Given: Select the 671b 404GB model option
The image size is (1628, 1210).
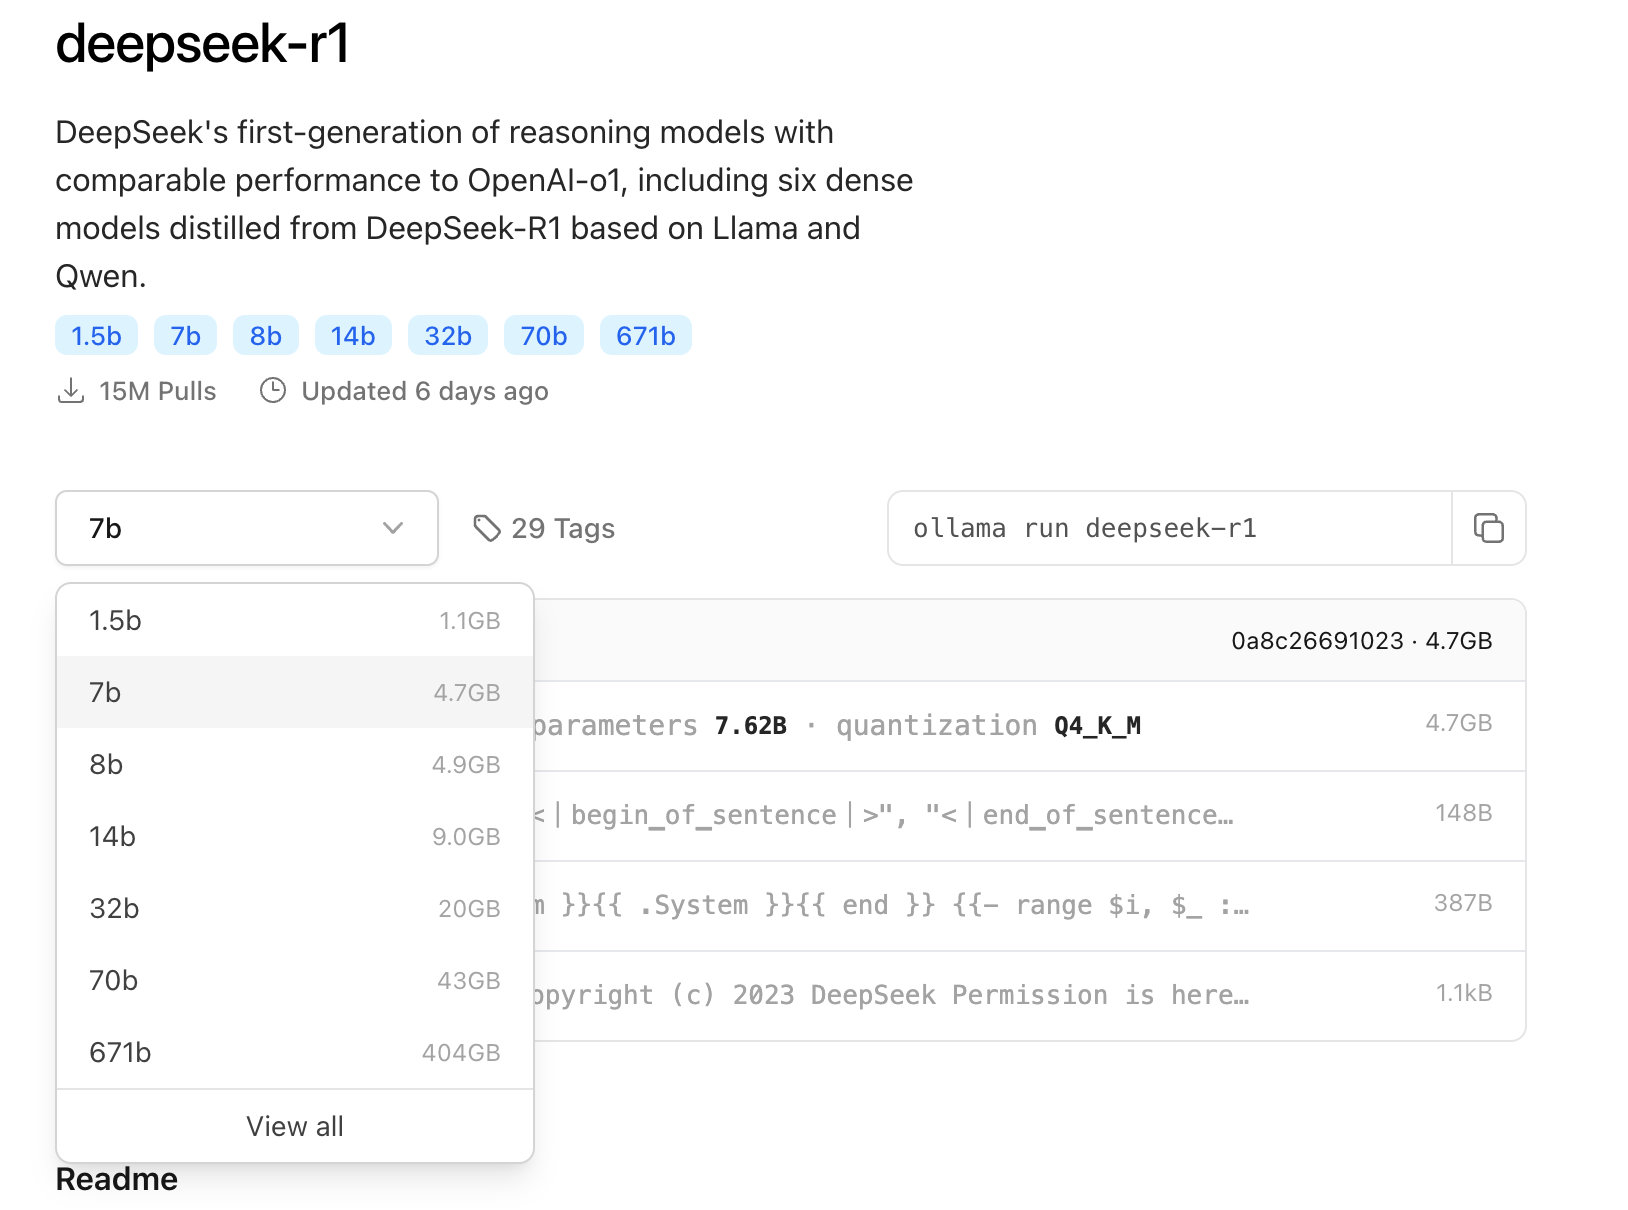Looking at the screenshot, I should (295, 1052).
